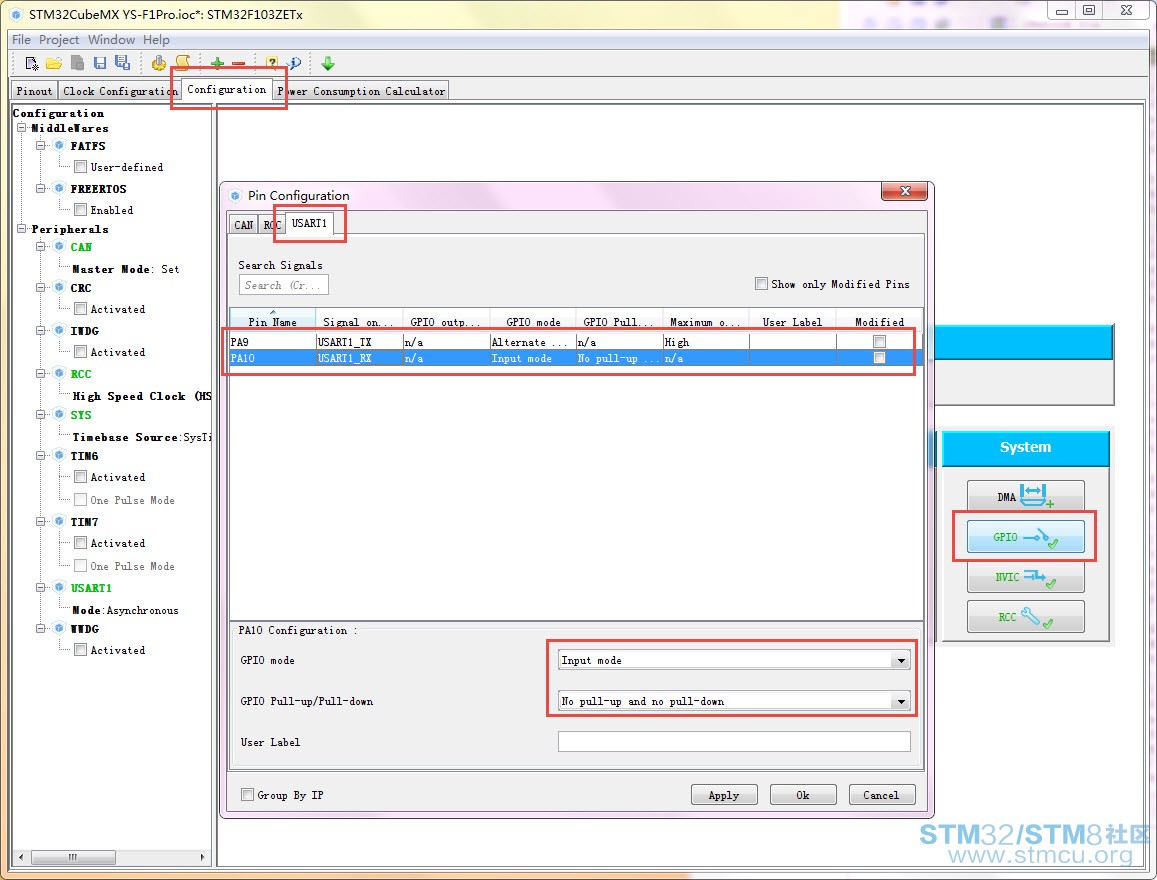Open the Window menu
This screenshot has width=1157, height=880.
tap(111, 40)
